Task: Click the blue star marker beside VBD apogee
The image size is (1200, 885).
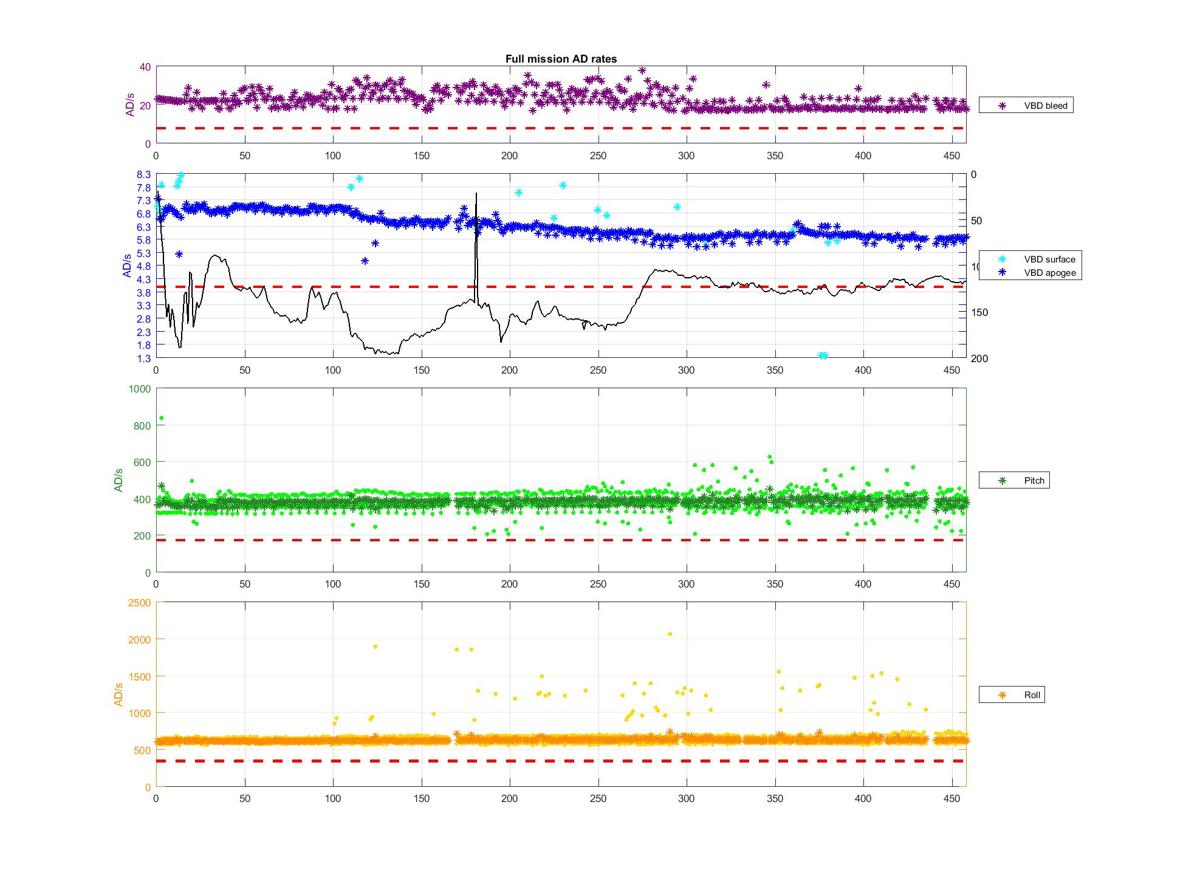Action: coord(1002,272)
